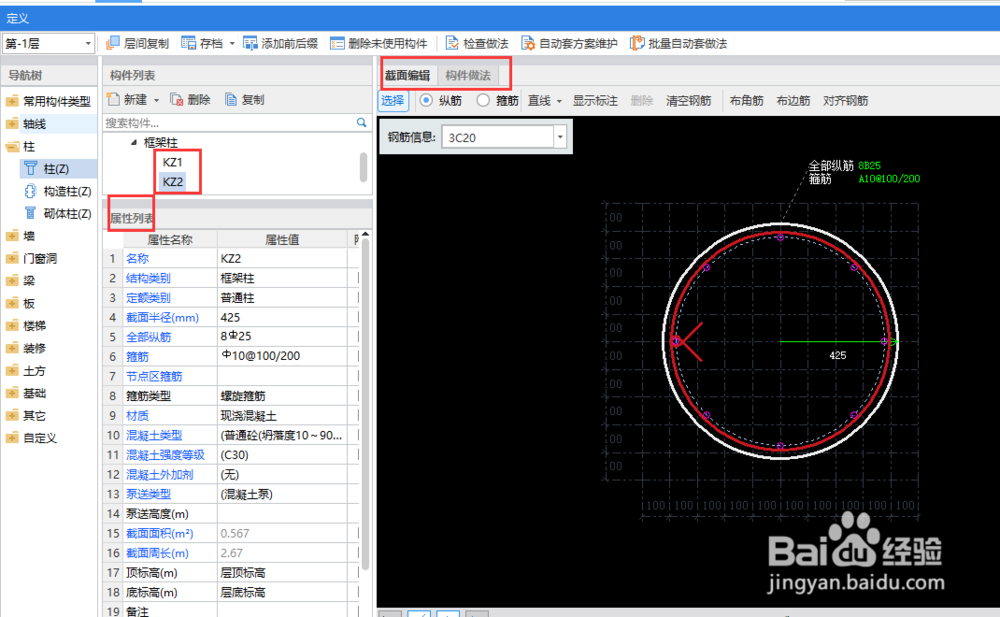Image resolution: width=1000 pixels, height=617 pixels.
Task: Click the 复制 copy component icon
Action: [x=231, y=99]
